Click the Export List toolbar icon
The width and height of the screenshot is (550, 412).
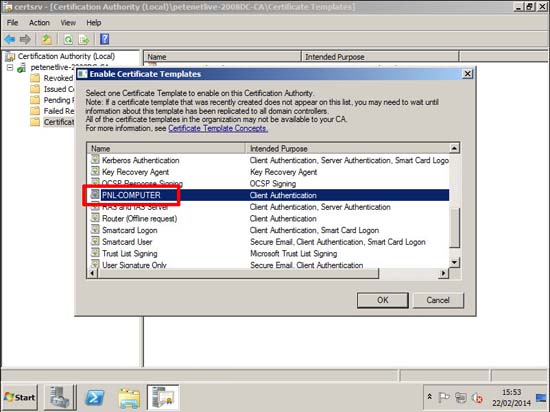coord(84,39)
